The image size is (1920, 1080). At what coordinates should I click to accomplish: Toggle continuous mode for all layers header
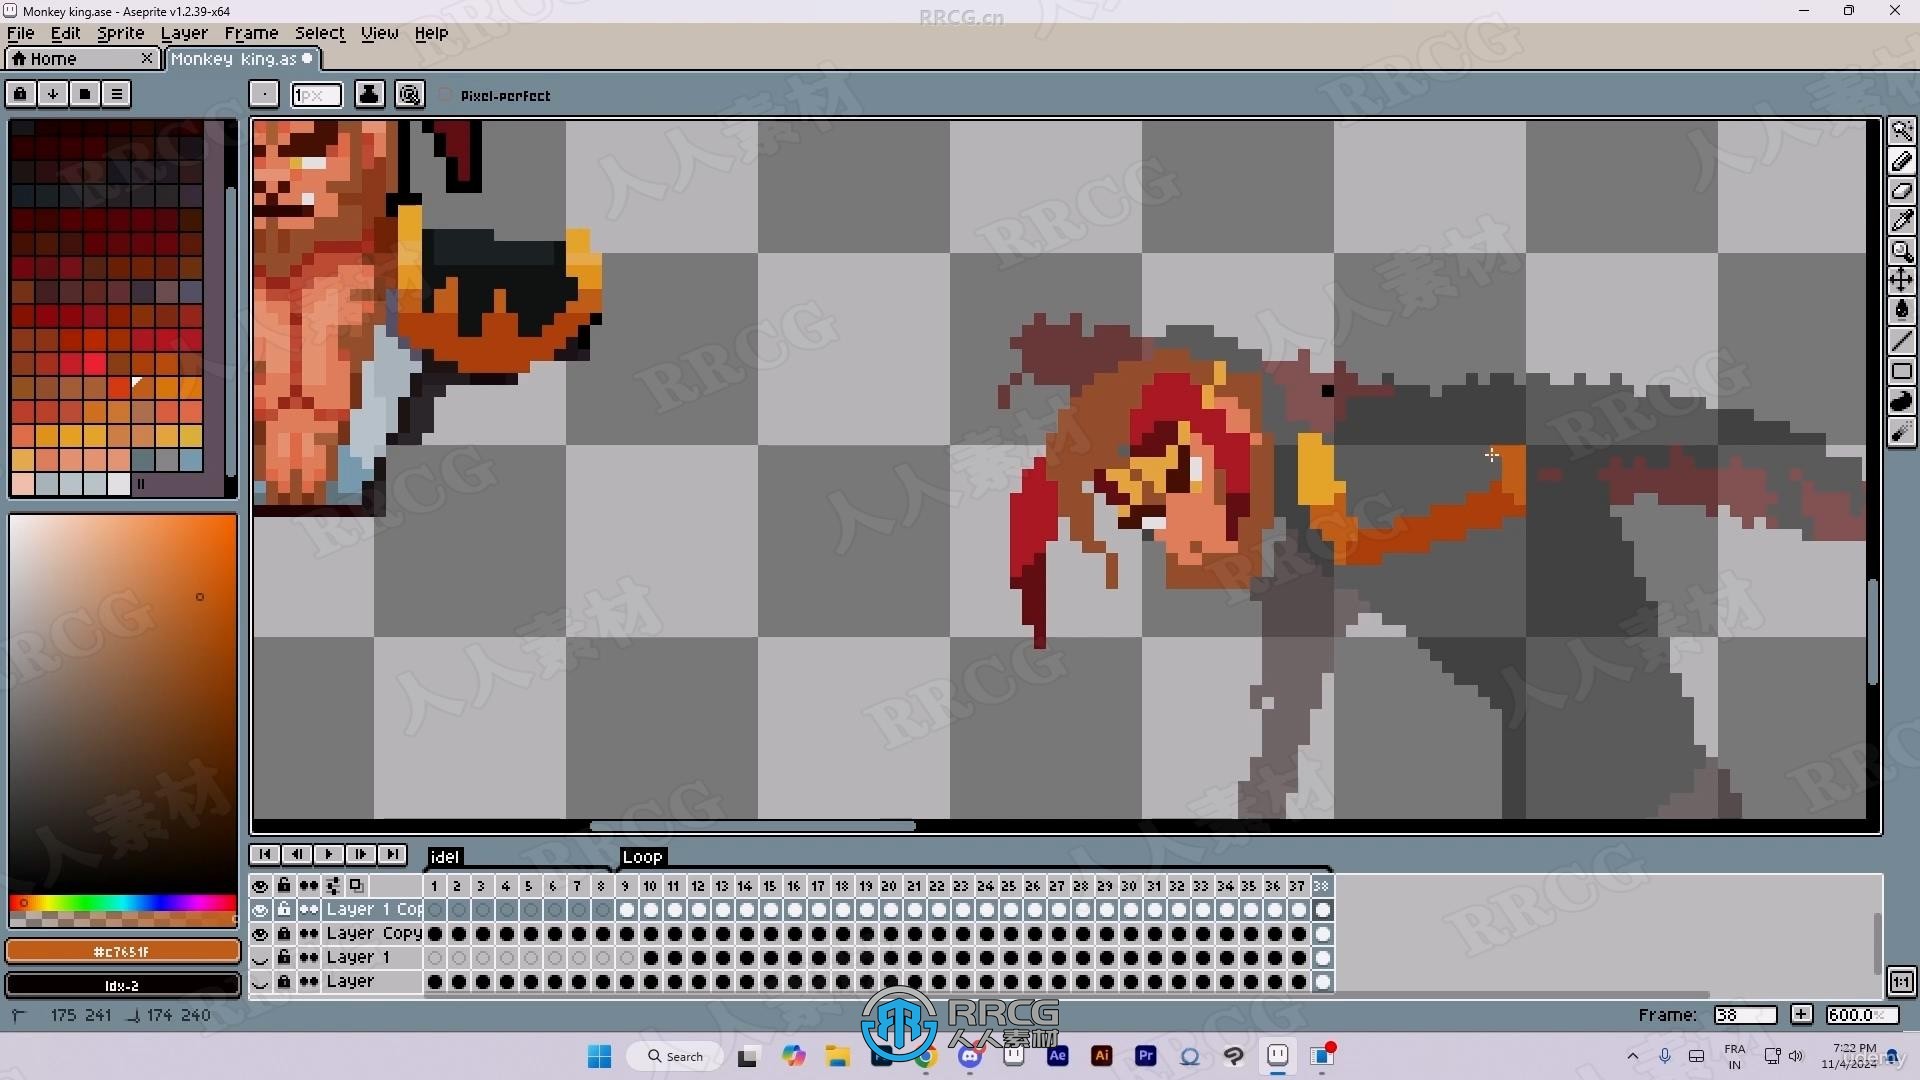(x=308, y=886)
